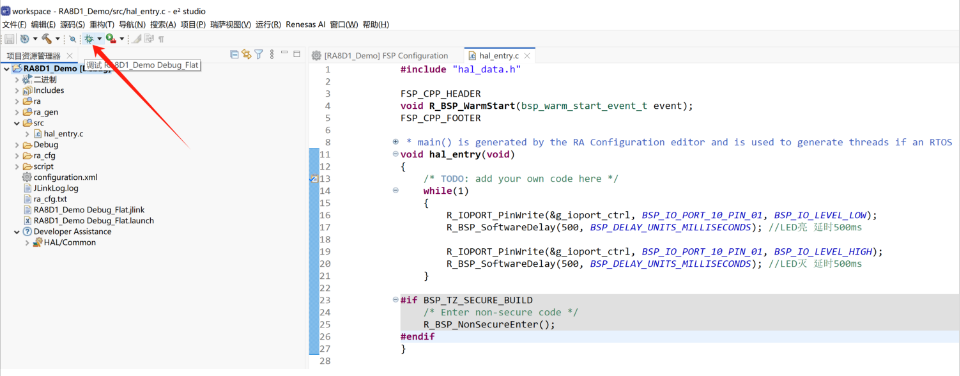The width and height of the screenshot is (960, 376).
Task: Click the pencil marker toolbar icon
Action: pyautogui.click(x=136, y=39)
